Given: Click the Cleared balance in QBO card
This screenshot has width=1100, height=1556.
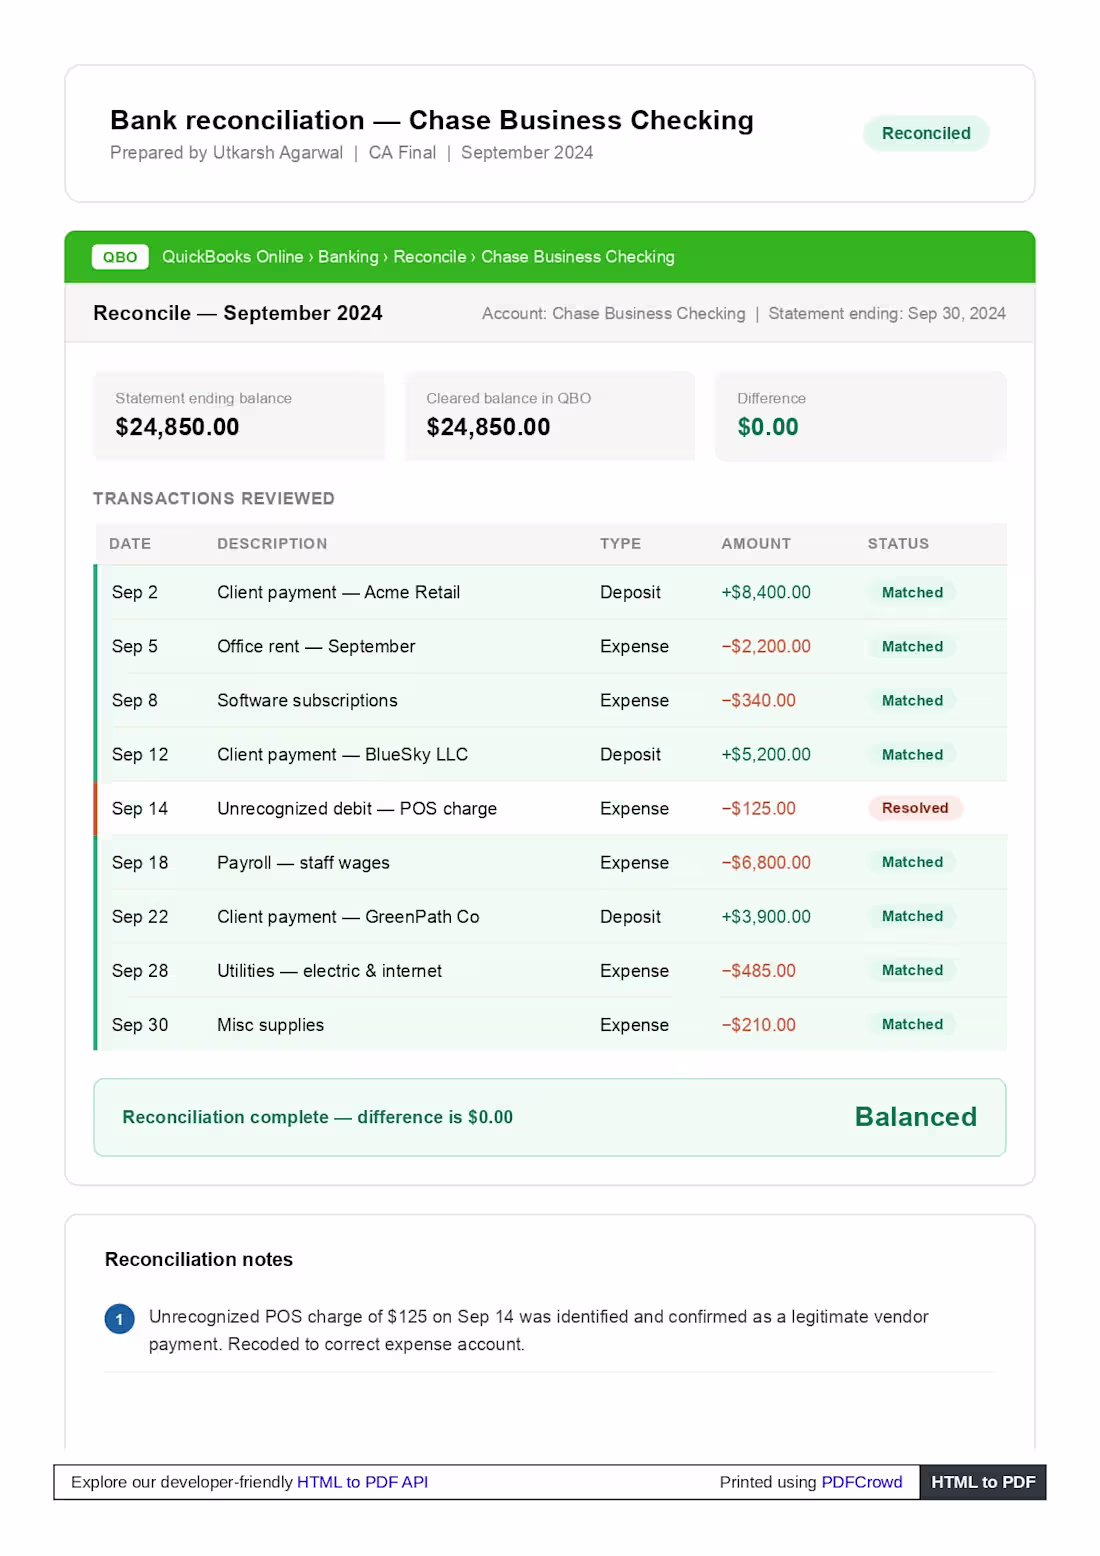Looking at the screenshot, I should pyautogui.click(x=549, y=416).
